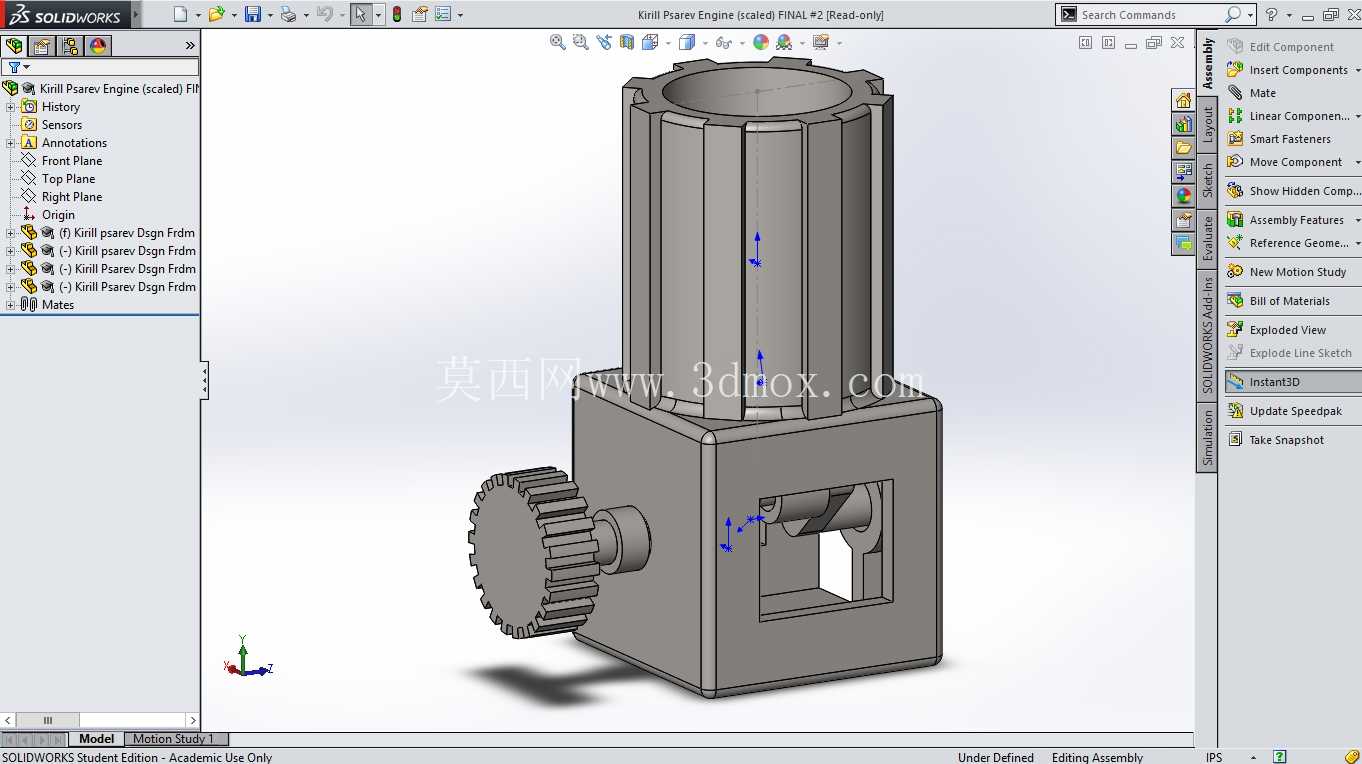Click Zoom to Area icon
The width and height of the screenshot is (1362, 764).
[x=580, y=42]
